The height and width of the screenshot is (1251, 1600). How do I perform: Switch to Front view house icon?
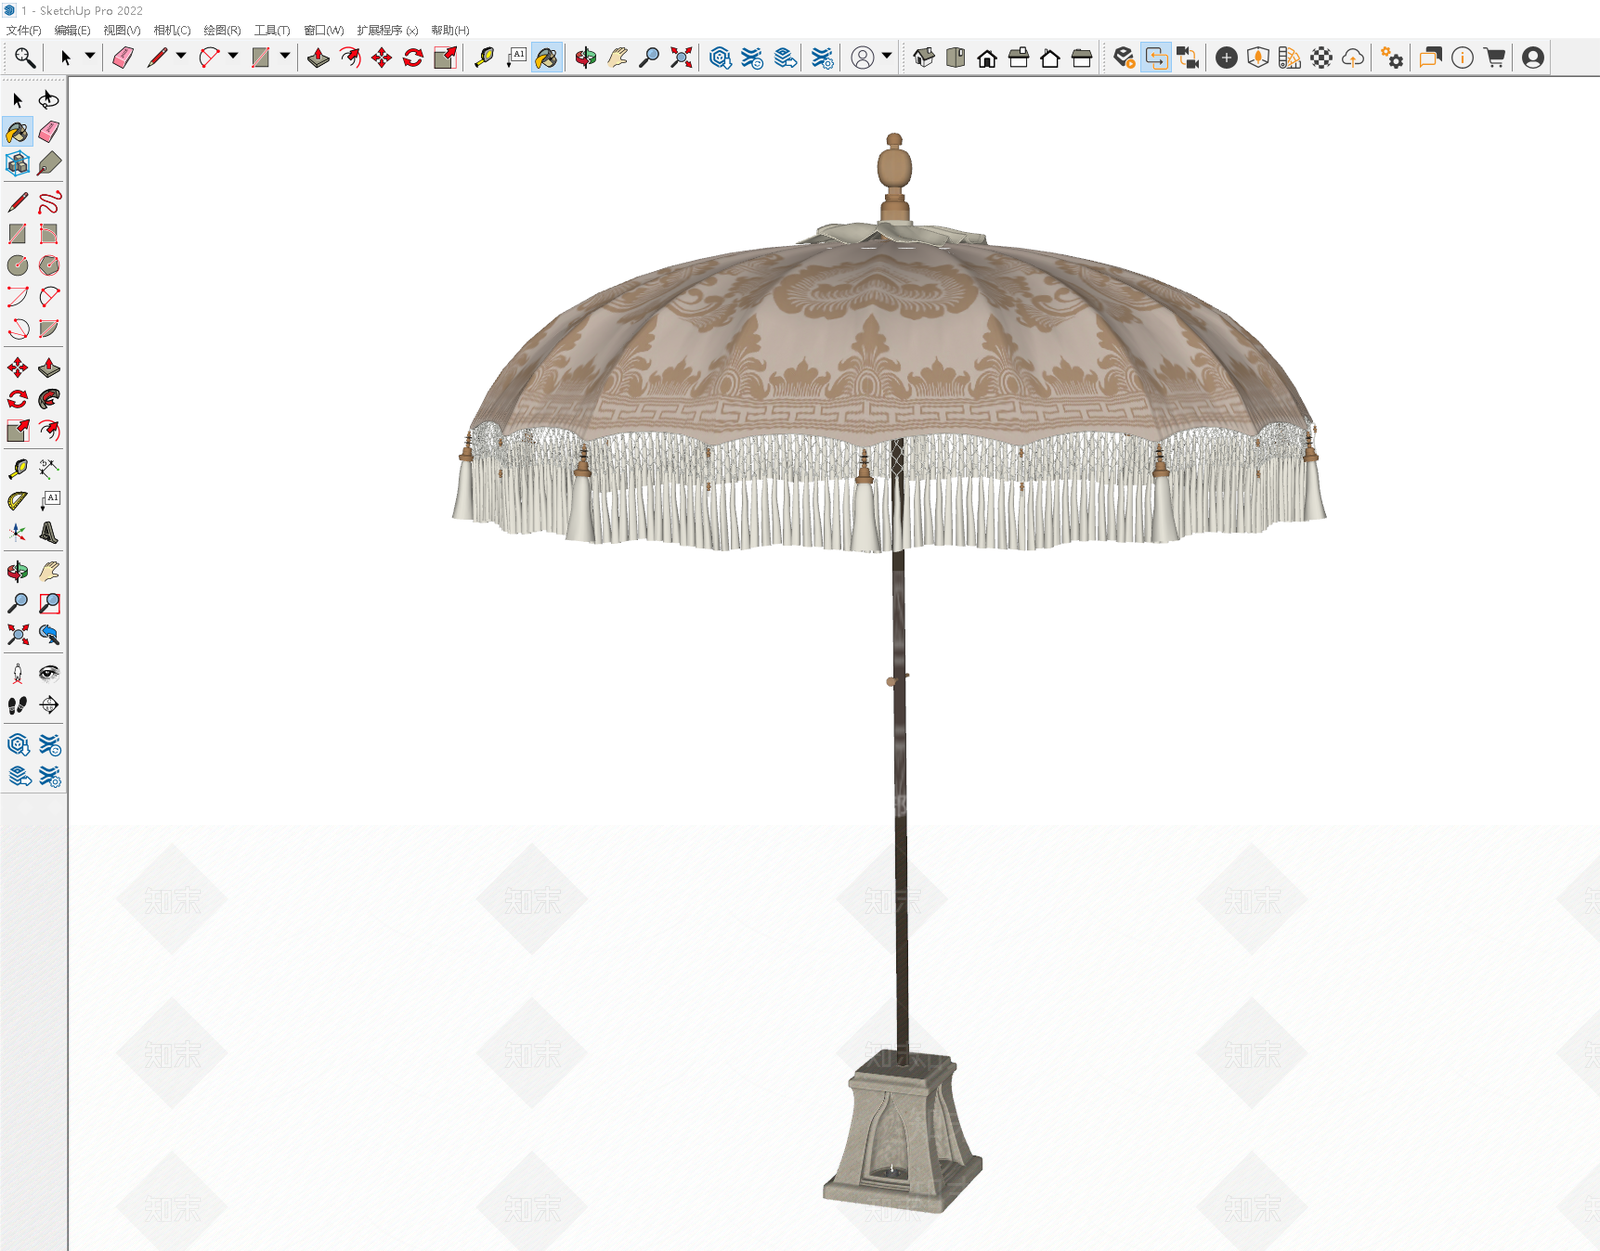click(x=987, y=58)
